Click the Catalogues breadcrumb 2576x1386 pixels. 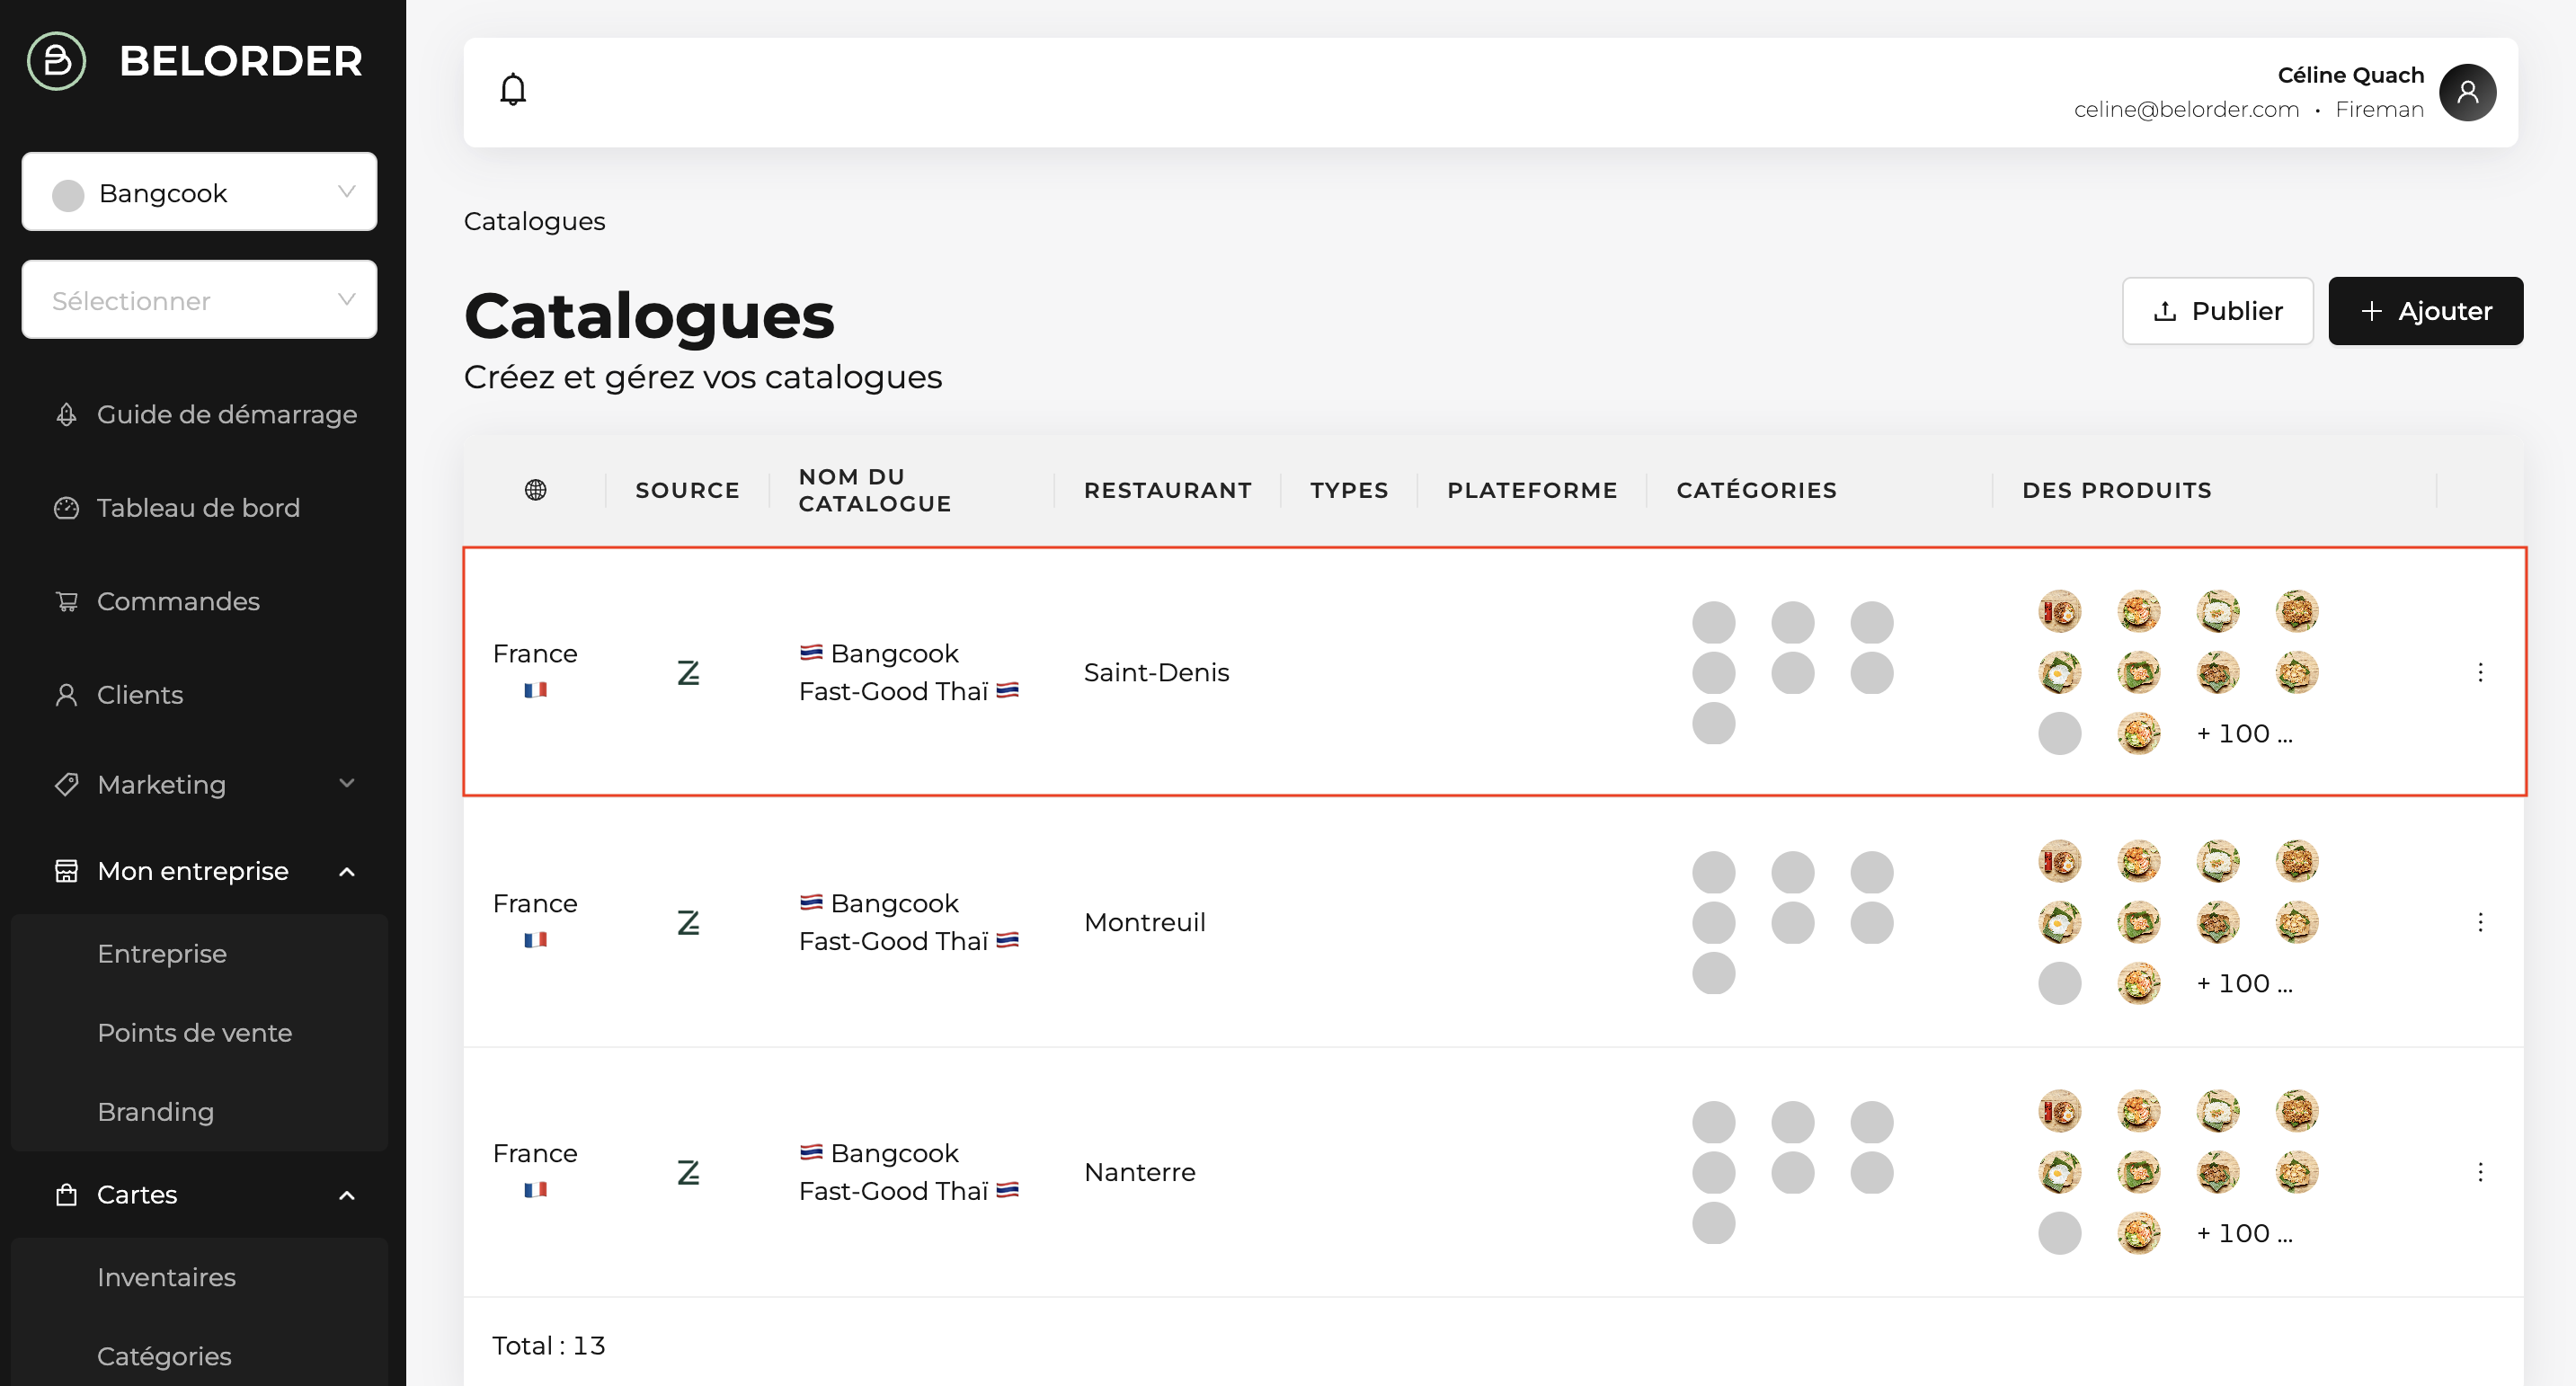(534, 221)
